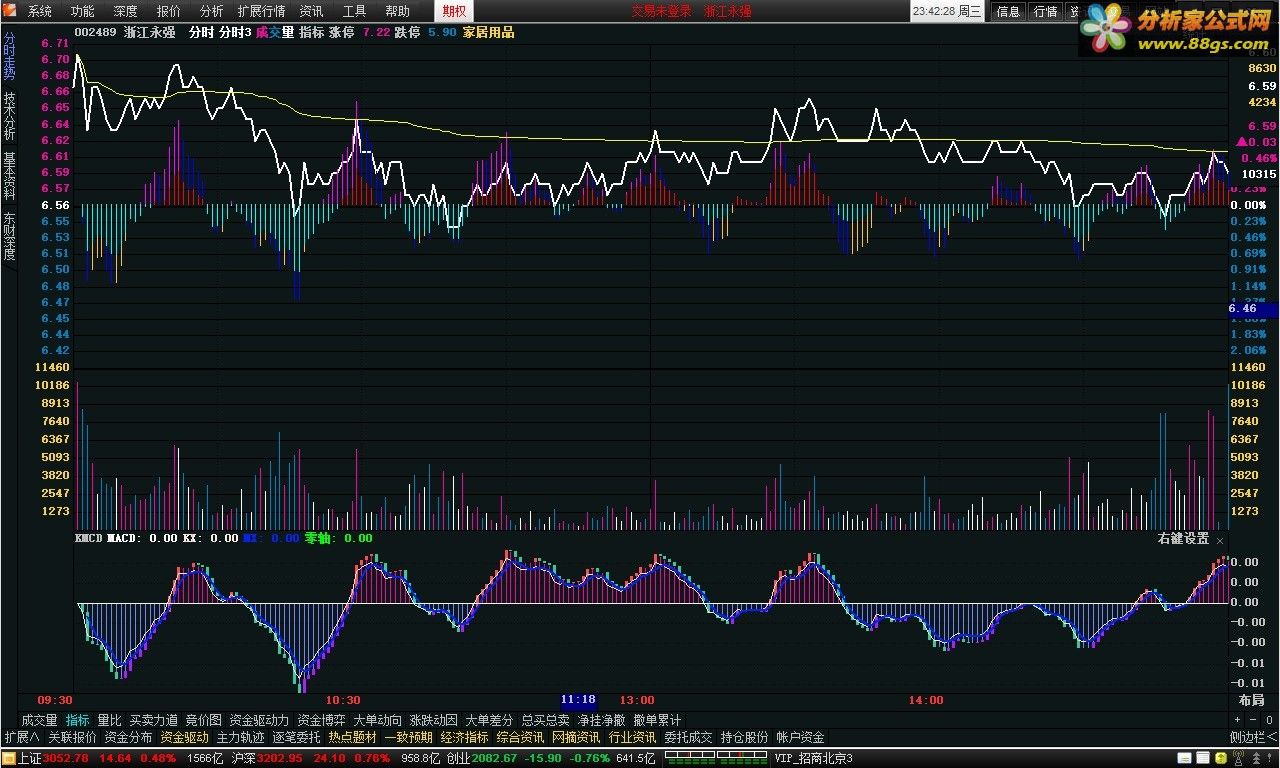Click the yellow database icon in the status bar
Screen dimensions: 1280x768
click(x=1221, y=758)
